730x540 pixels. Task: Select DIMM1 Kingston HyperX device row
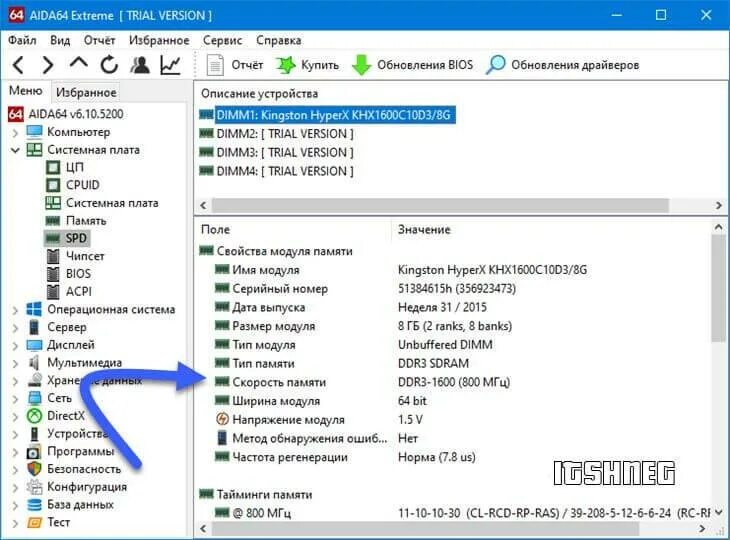(x=327, y=115)
